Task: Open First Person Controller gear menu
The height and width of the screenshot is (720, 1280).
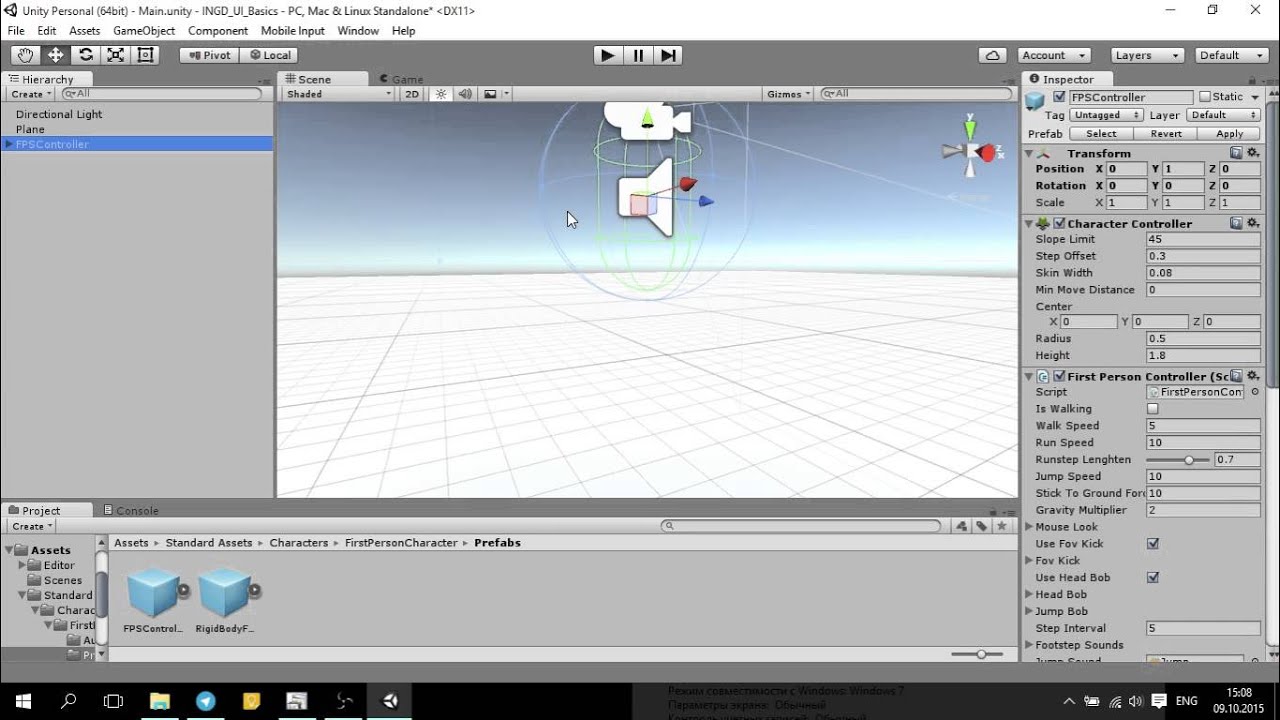Action: pyautogui.click(x=1252, y=376)
